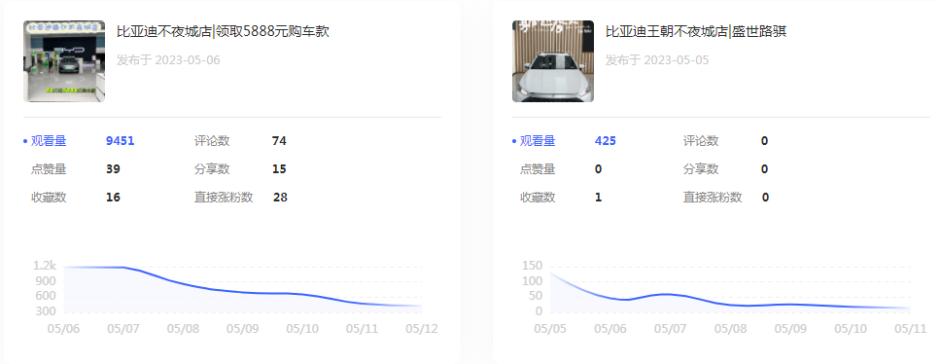Viewport: 941px width, 364px height.
Task: Click the view count value 9451
Action: [120, 141]
